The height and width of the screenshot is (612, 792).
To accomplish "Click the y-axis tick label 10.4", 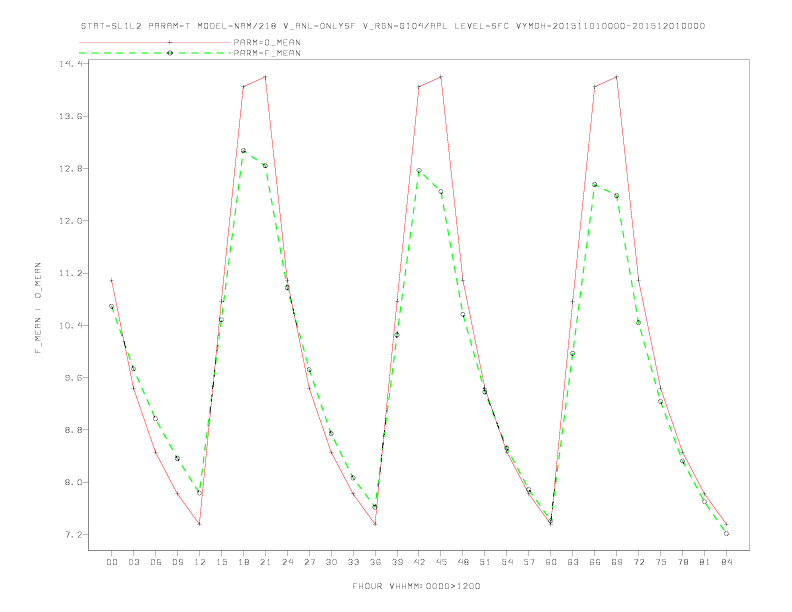I will coord(70,325).
